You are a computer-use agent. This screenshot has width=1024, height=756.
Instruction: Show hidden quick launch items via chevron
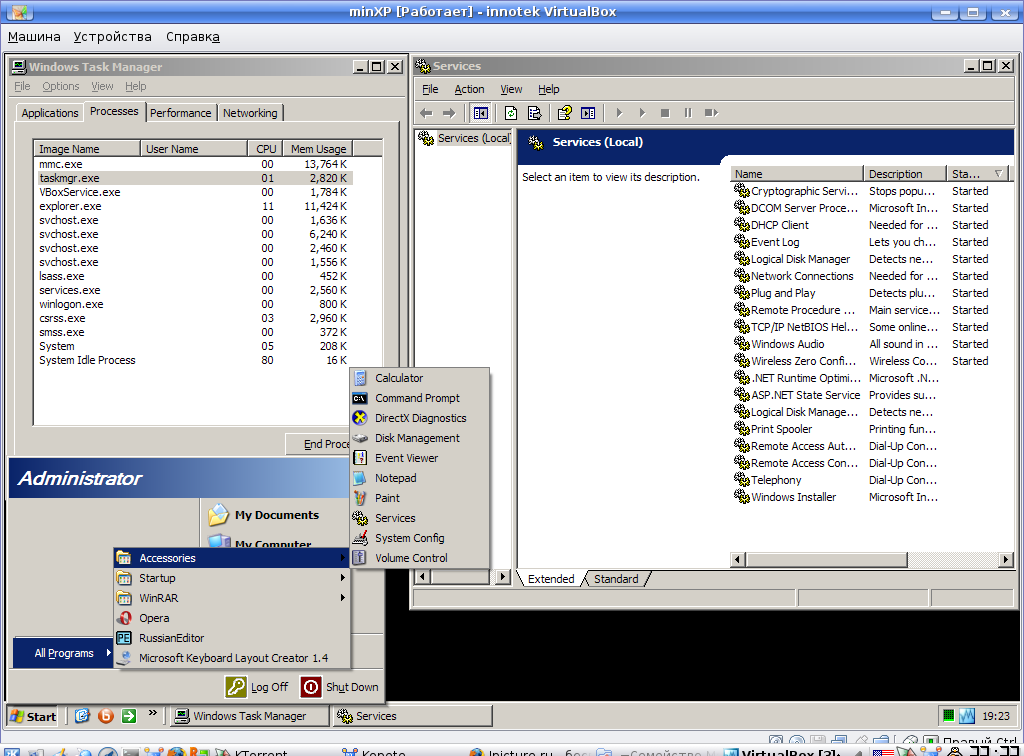[153, 714]
